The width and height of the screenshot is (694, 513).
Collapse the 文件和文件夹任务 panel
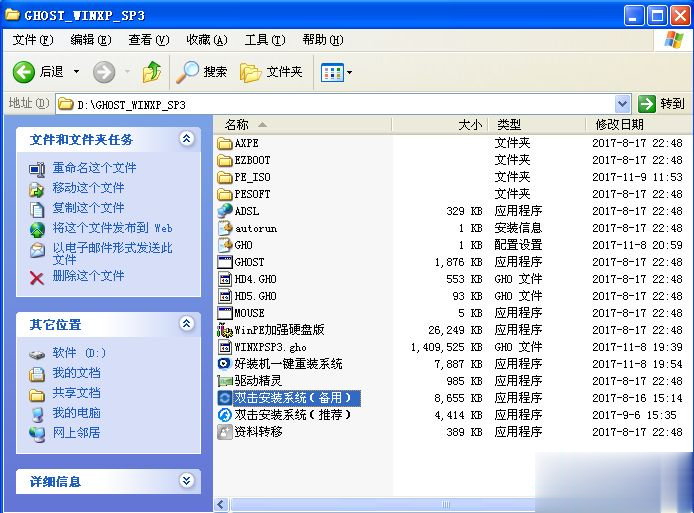(187, 139)
